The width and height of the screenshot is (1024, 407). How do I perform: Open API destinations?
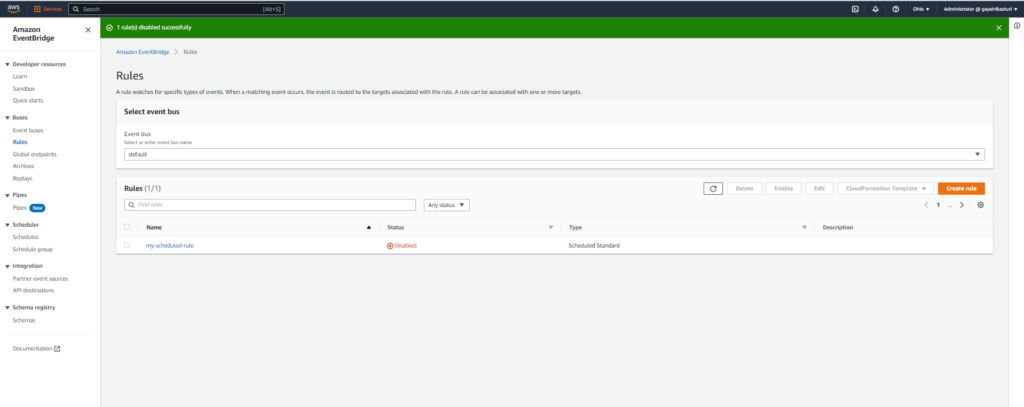coord(33,290)
